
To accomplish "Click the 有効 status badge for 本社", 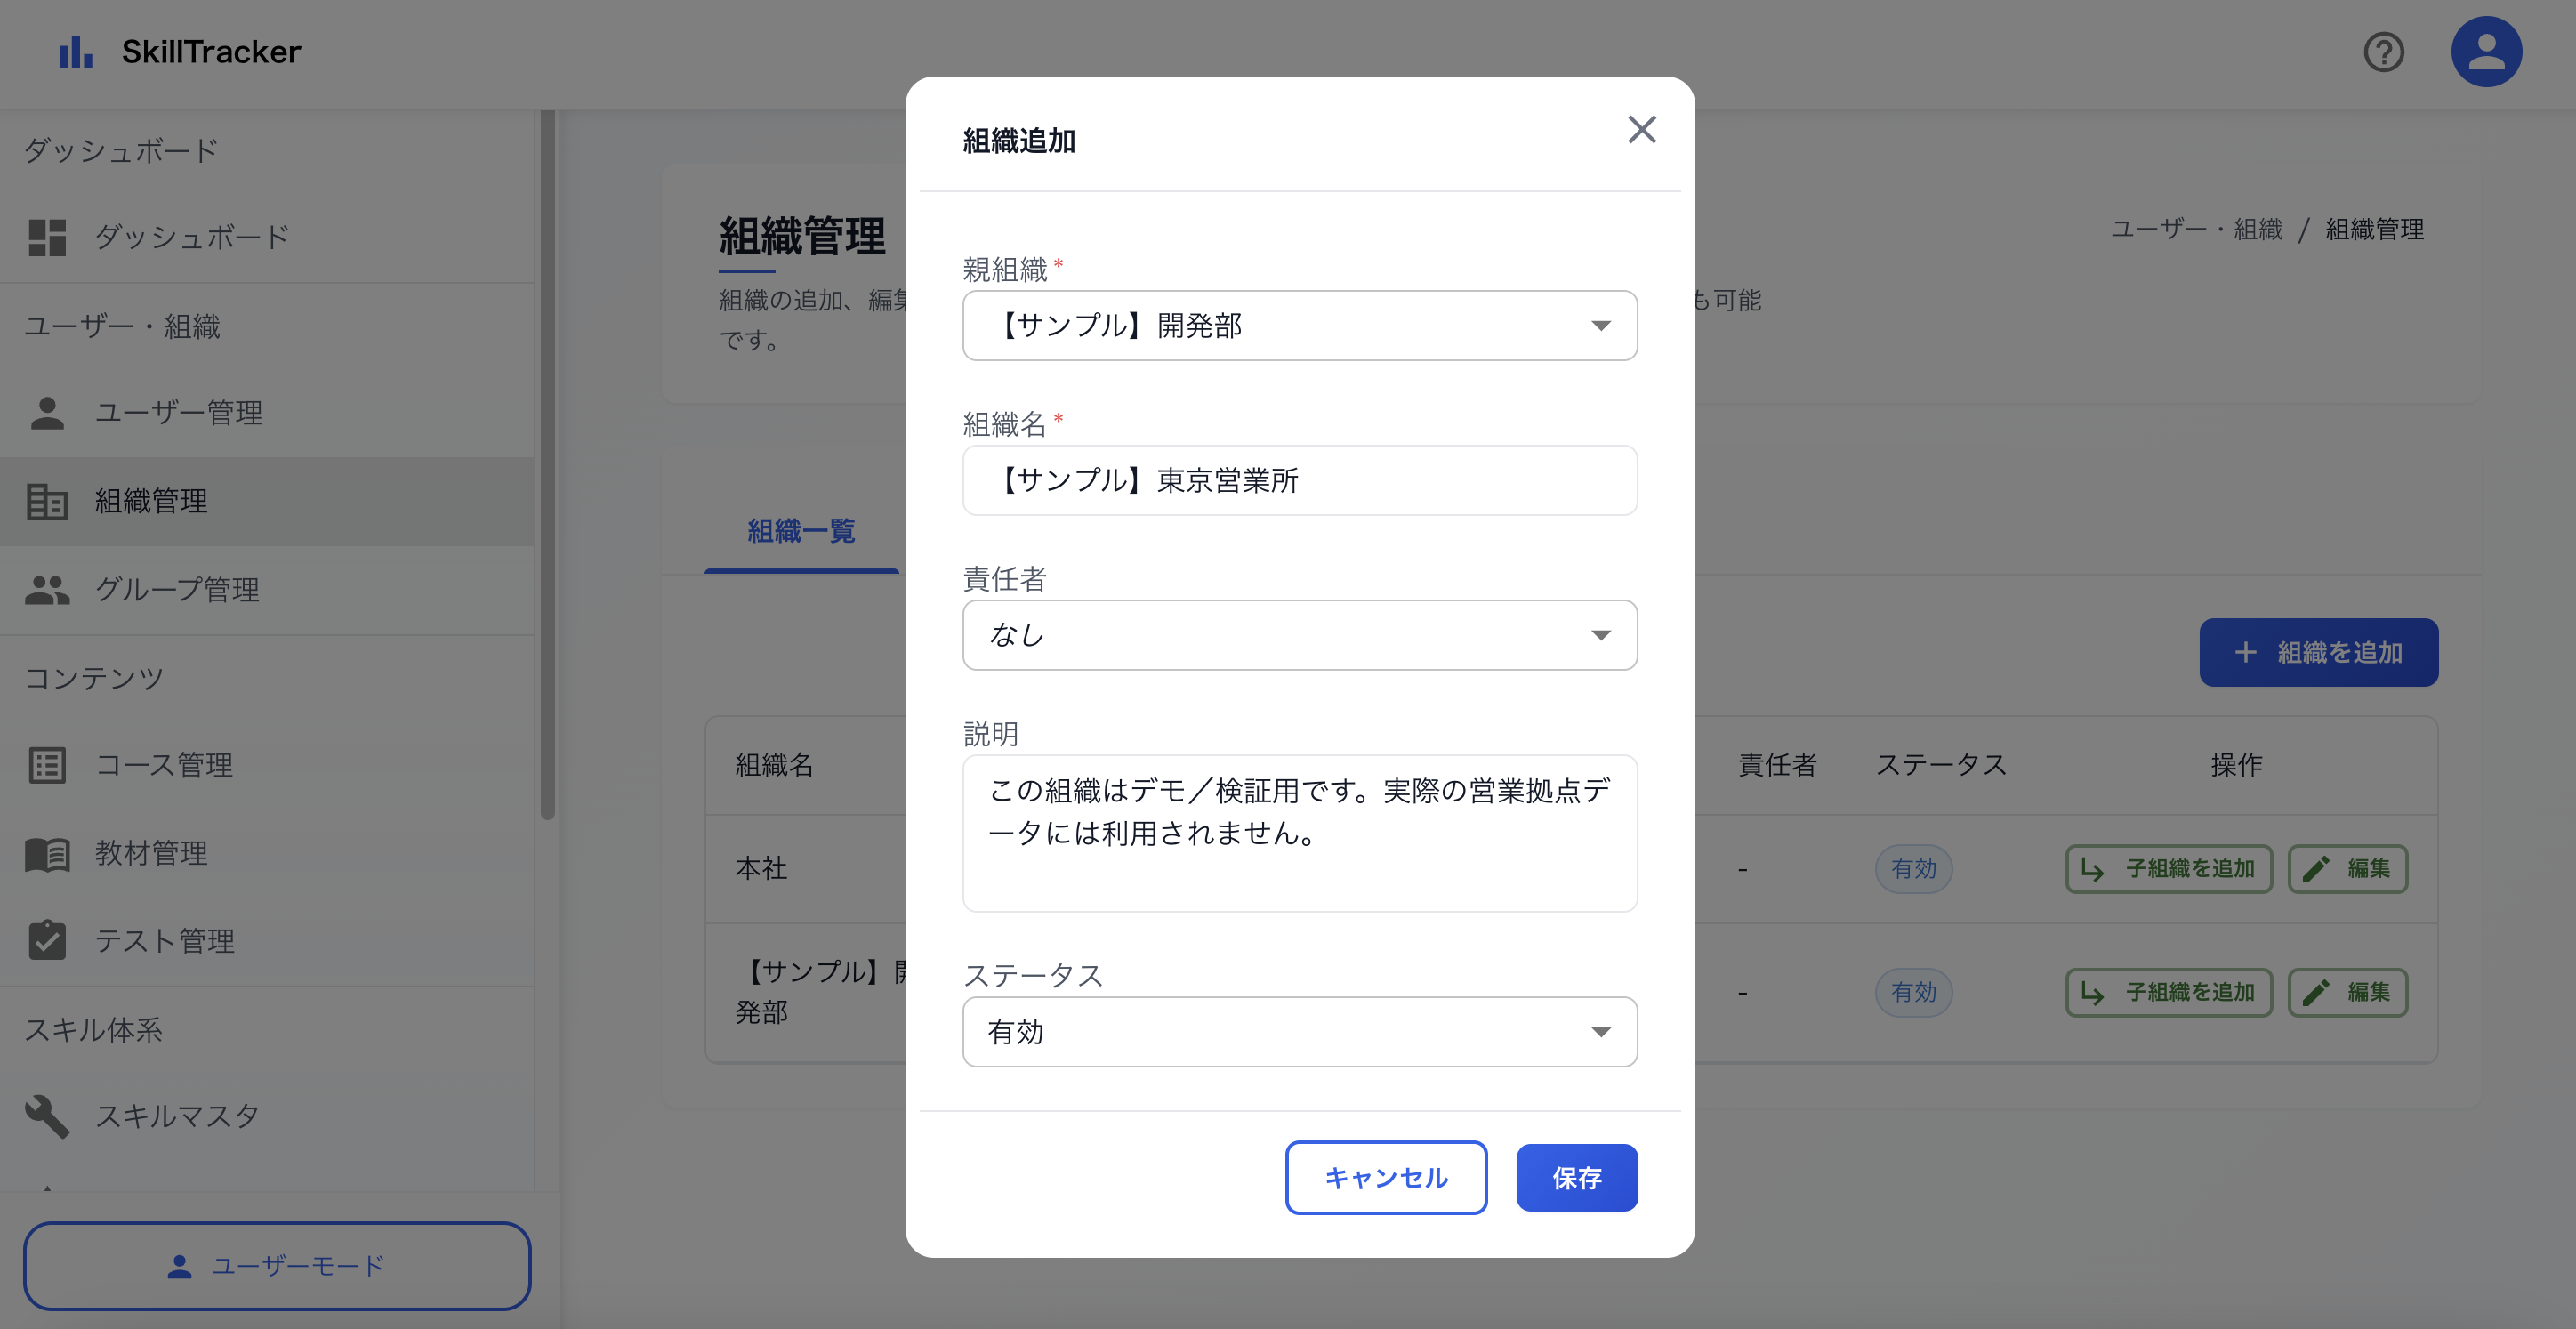I will tap(1914, 868).
